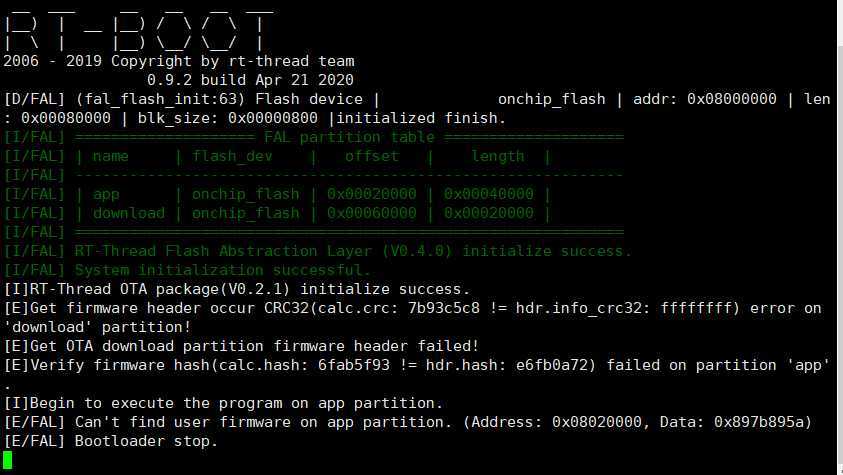Viewport: 843px width, 475px height.
Task: Click download partition offset 0x00060000
Action: (371, 213)
